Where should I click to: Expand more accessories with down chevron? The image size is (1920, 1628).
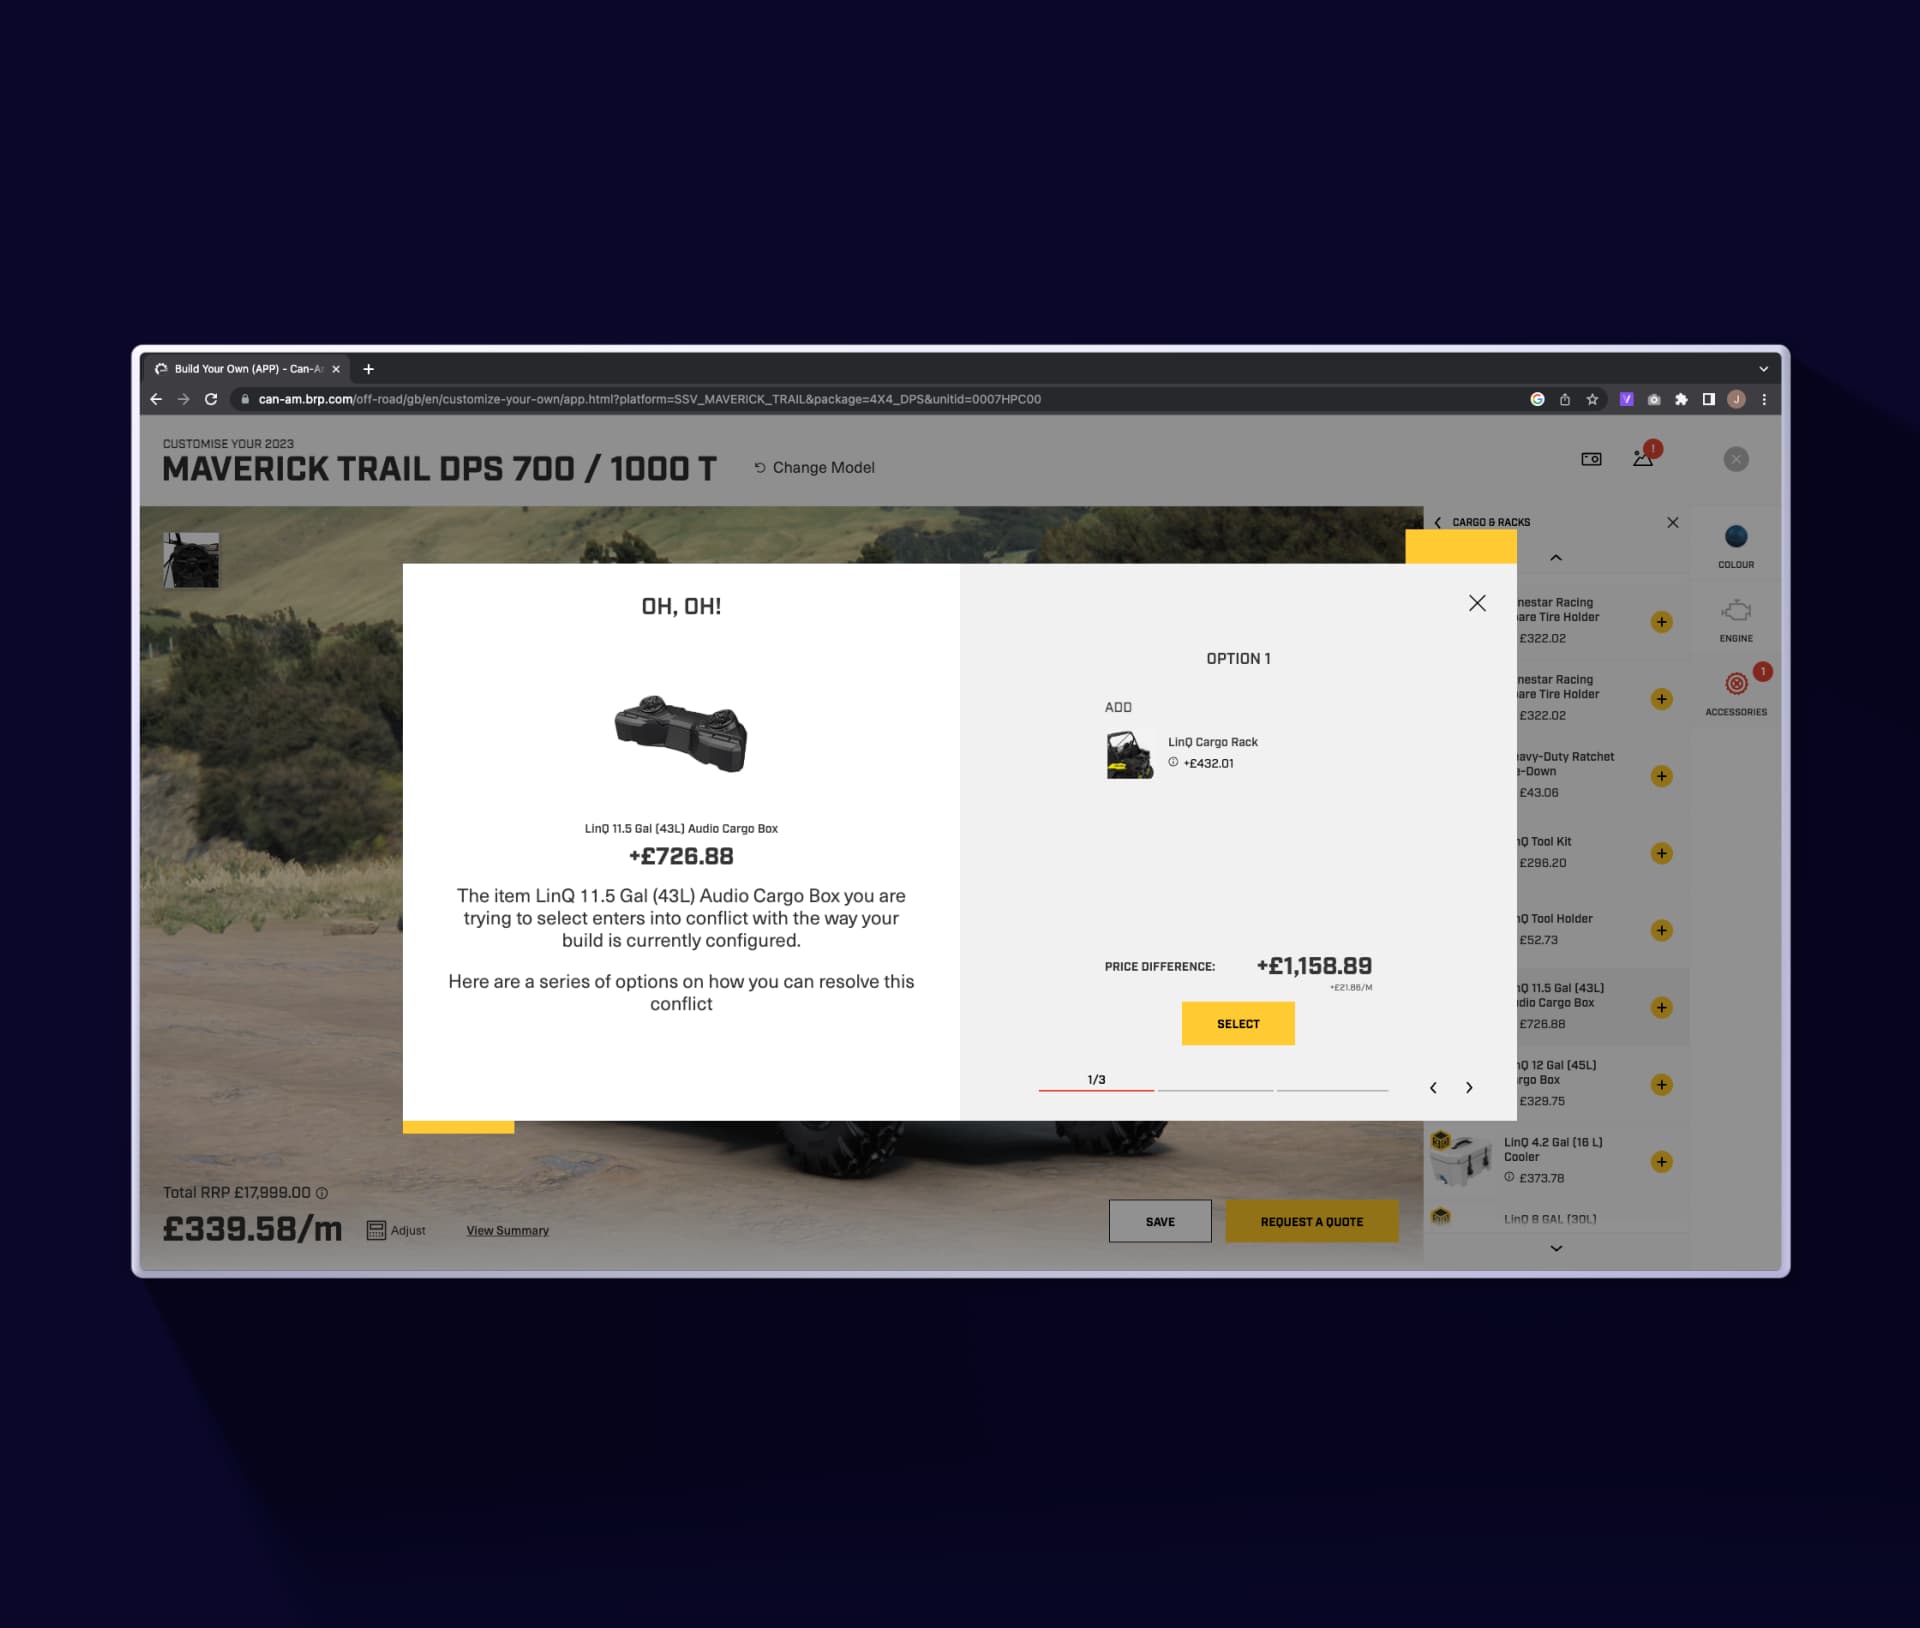pyautogui.click(x=1556, y=1247)
